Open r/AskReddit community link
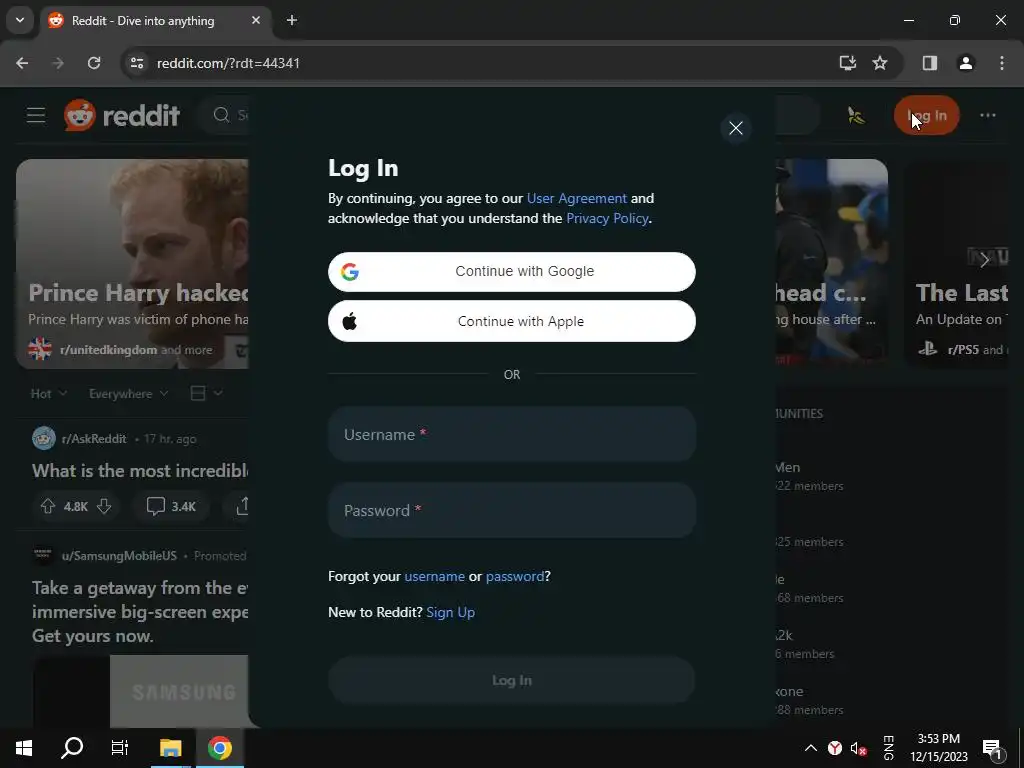This screenshot has width=1024, height=768. tap(93, 439)
